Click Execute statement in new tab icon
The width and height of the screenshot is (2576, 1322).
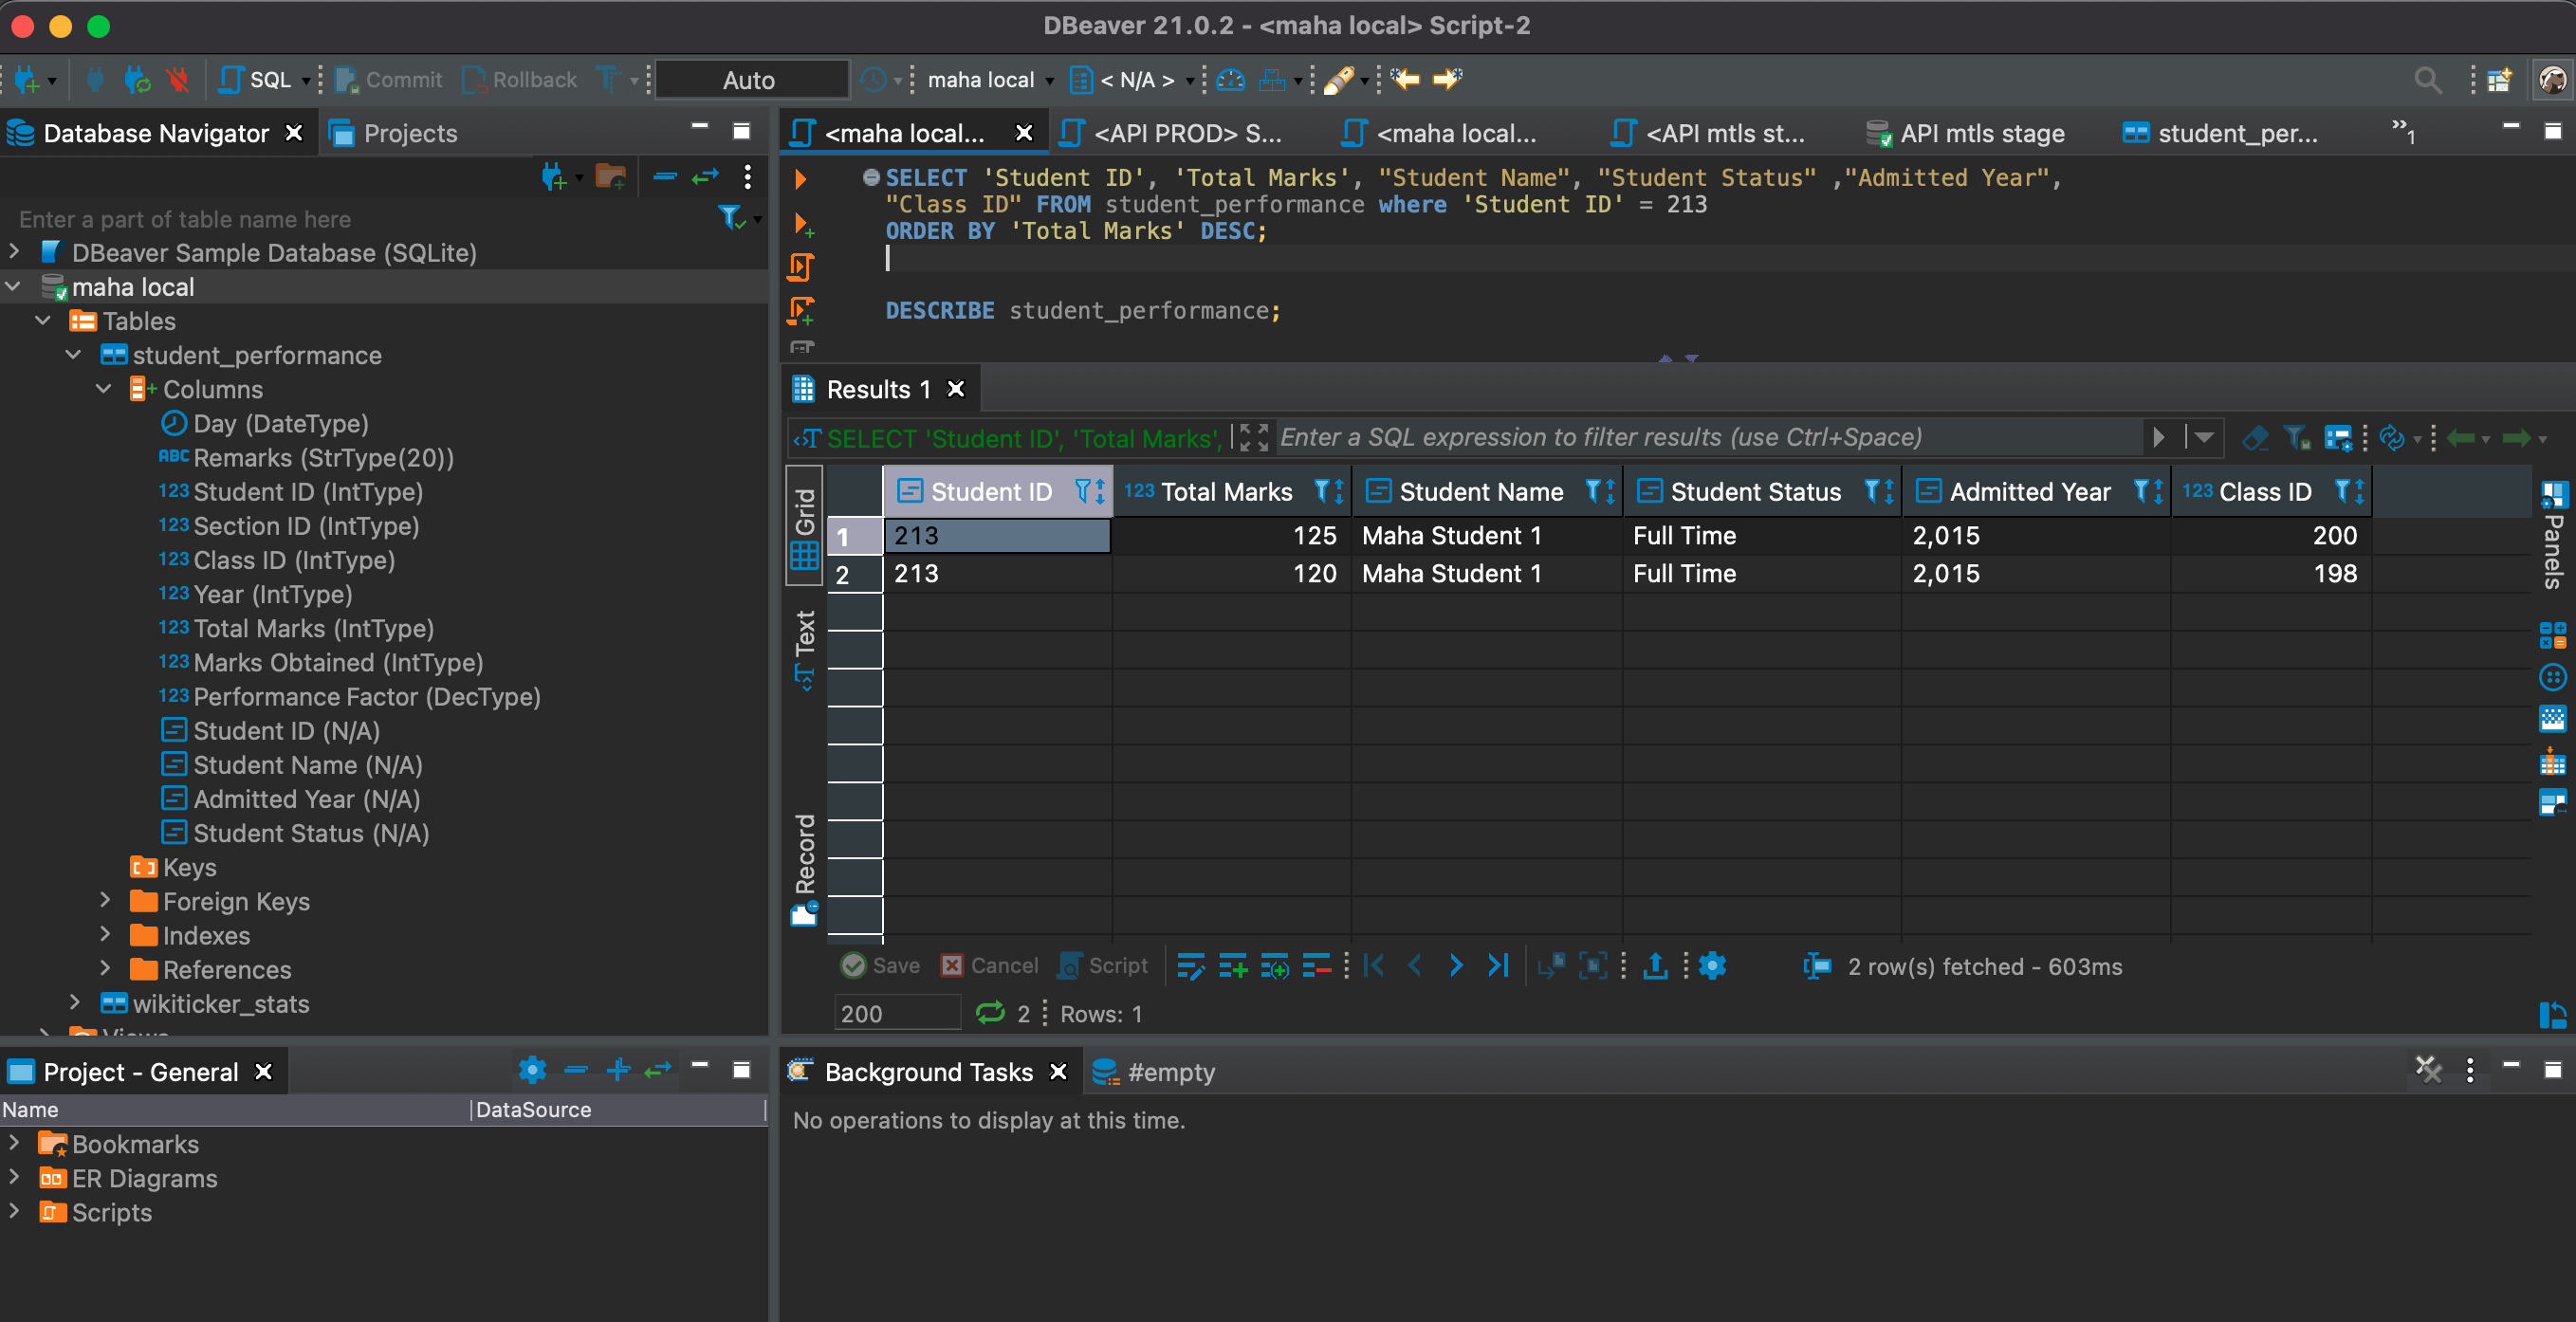coord(803,224)
